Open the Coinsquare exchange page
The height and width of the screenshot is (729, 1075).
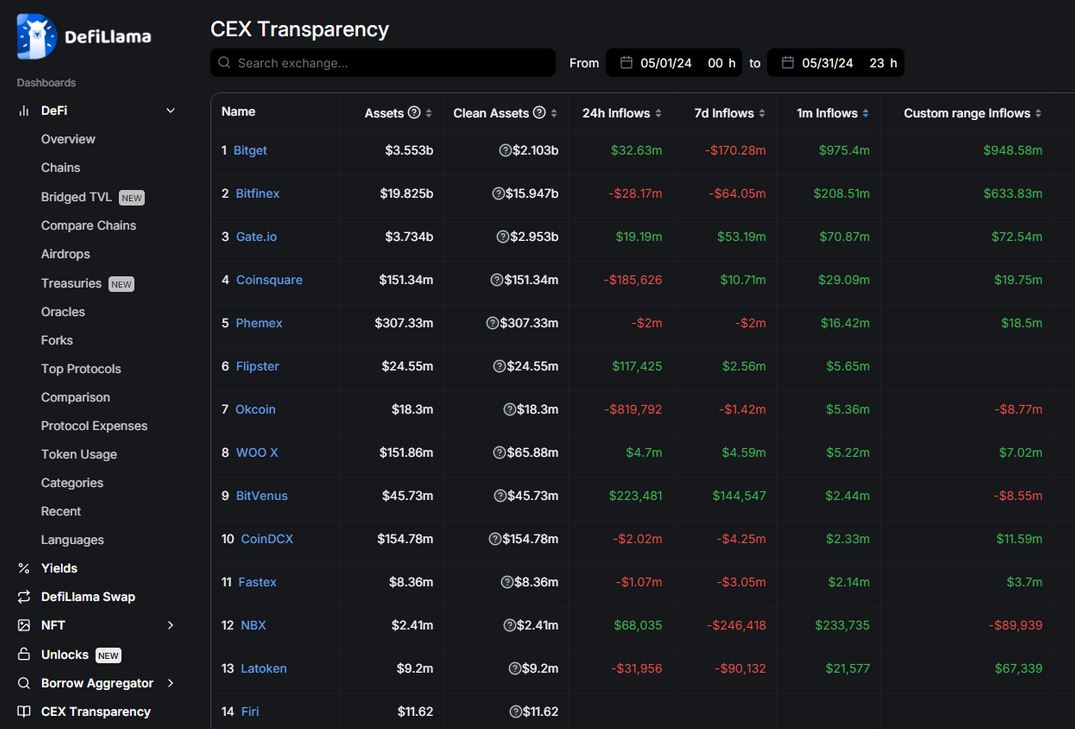(269, 280)
